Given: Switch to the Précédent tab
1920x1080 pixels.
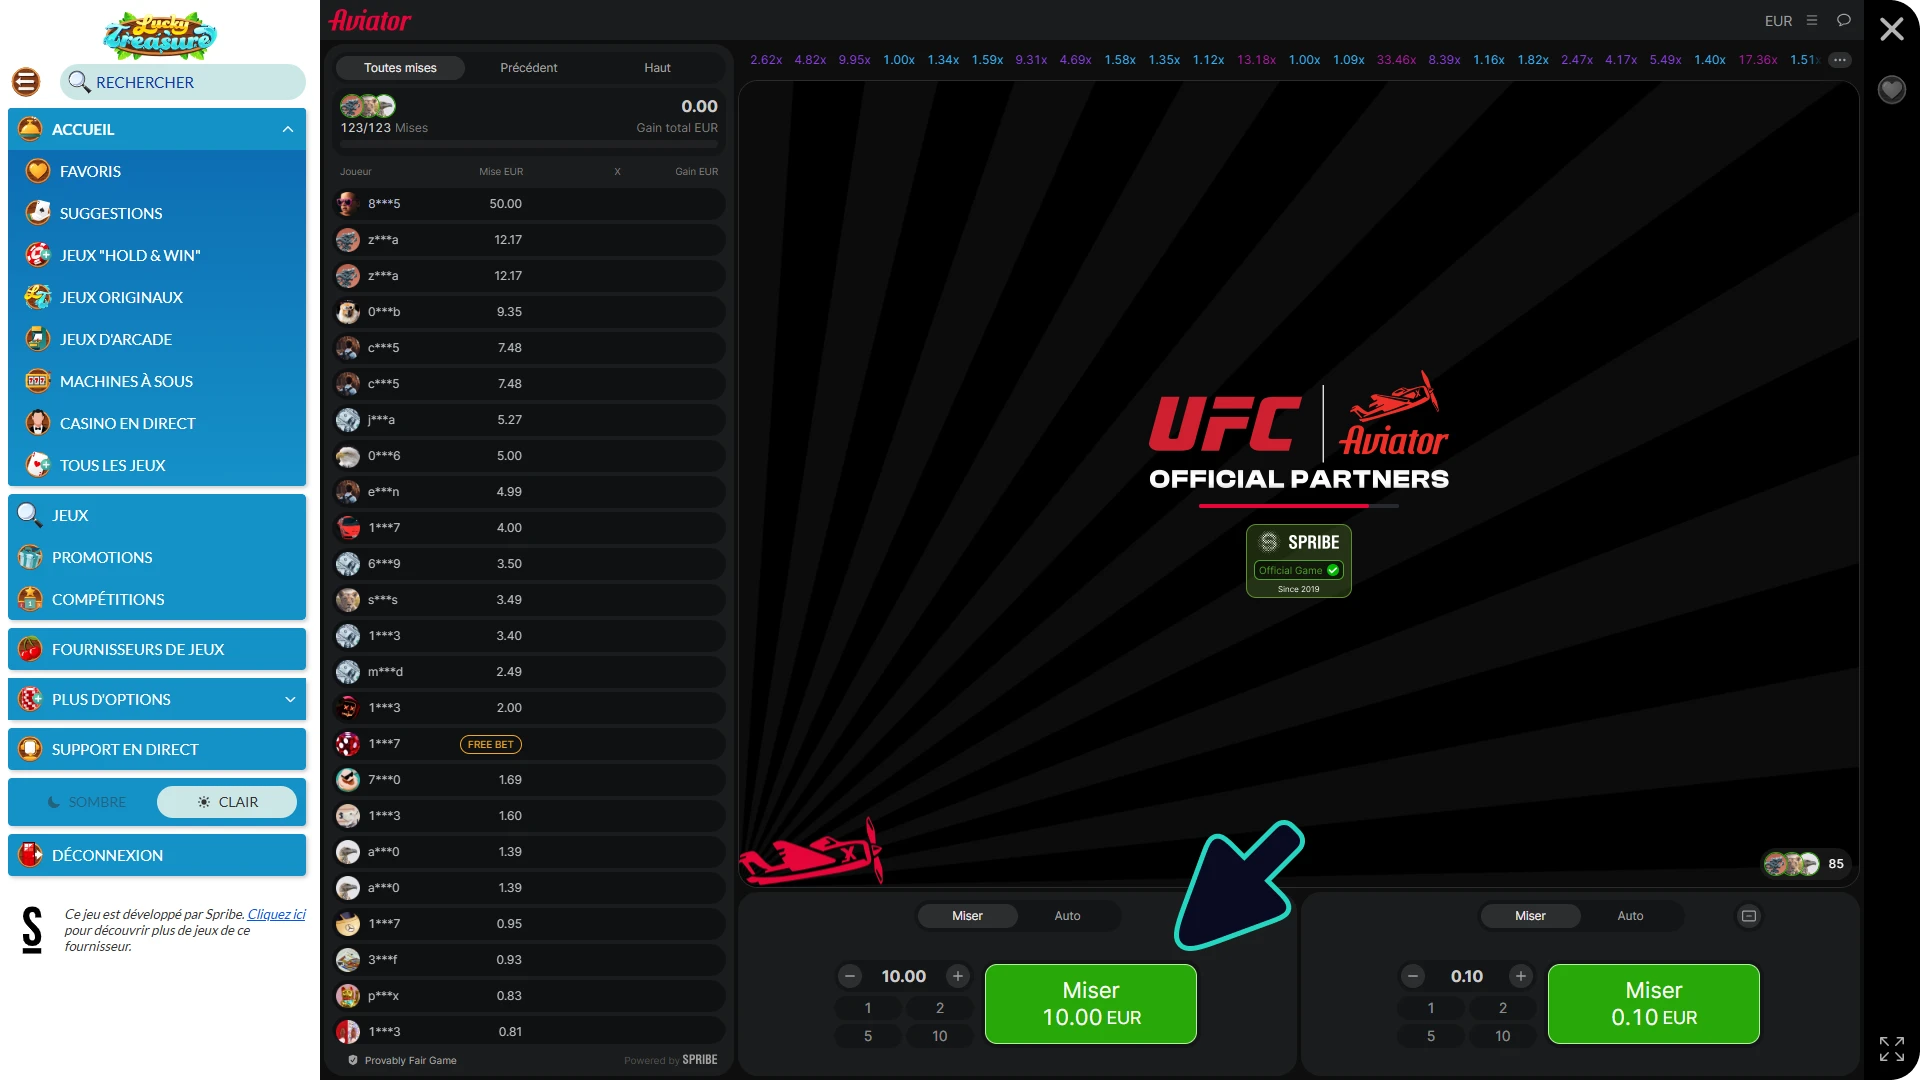Looking at the screenshot, I should (x=529, y=68).
